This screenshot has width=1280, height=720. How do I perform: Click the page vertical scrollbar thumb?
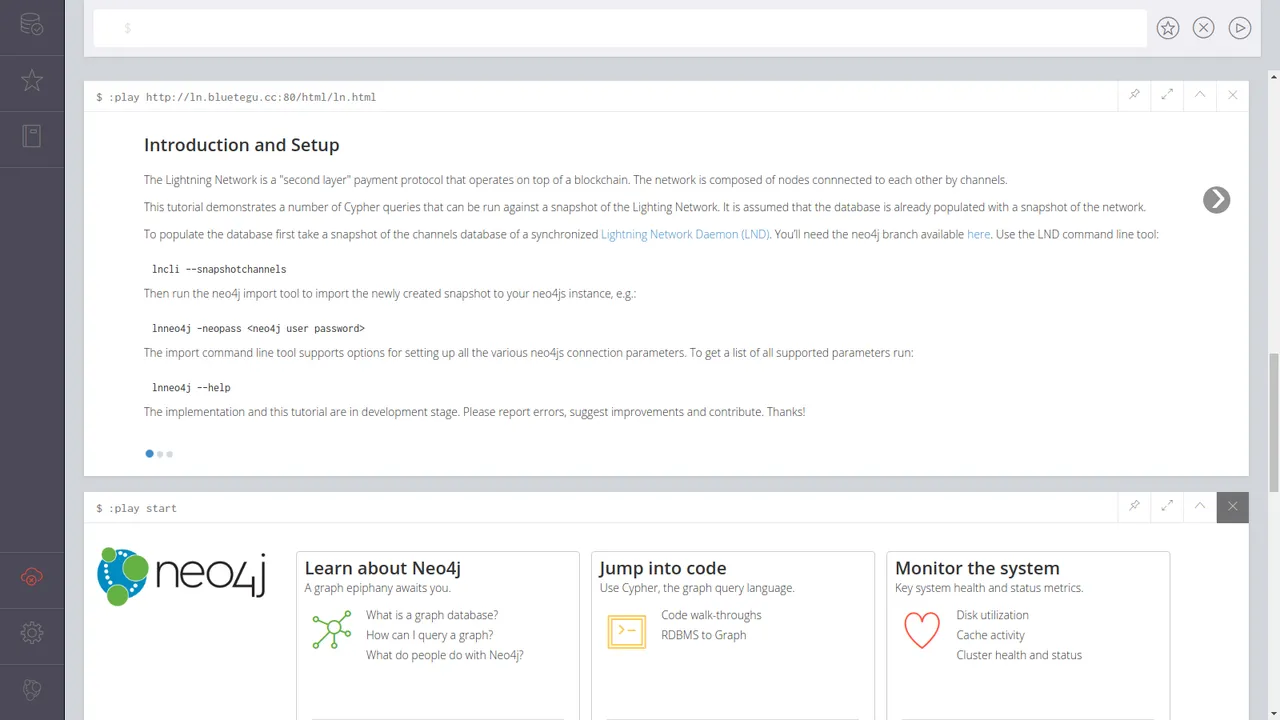[x=1273, y=421]
